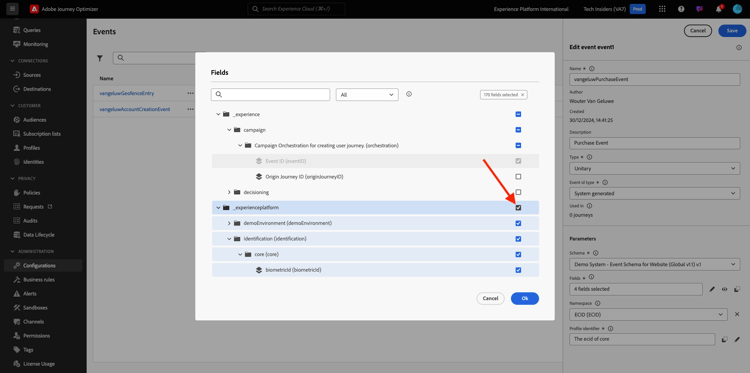This screenshot has width=750, height=373.
Task: Edit fields with the pencil icon
Action: 712,289
